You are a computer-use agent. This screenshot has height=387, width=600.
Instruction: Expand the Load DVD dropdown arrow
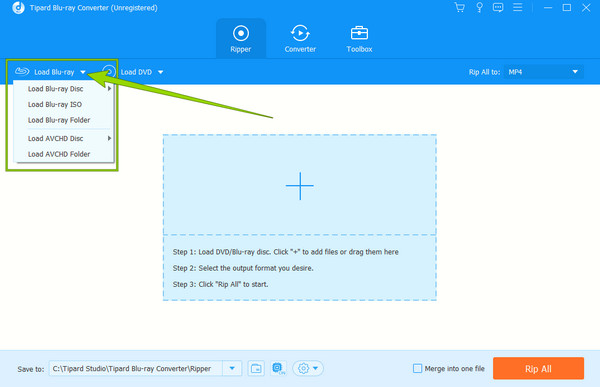[160, 72]
